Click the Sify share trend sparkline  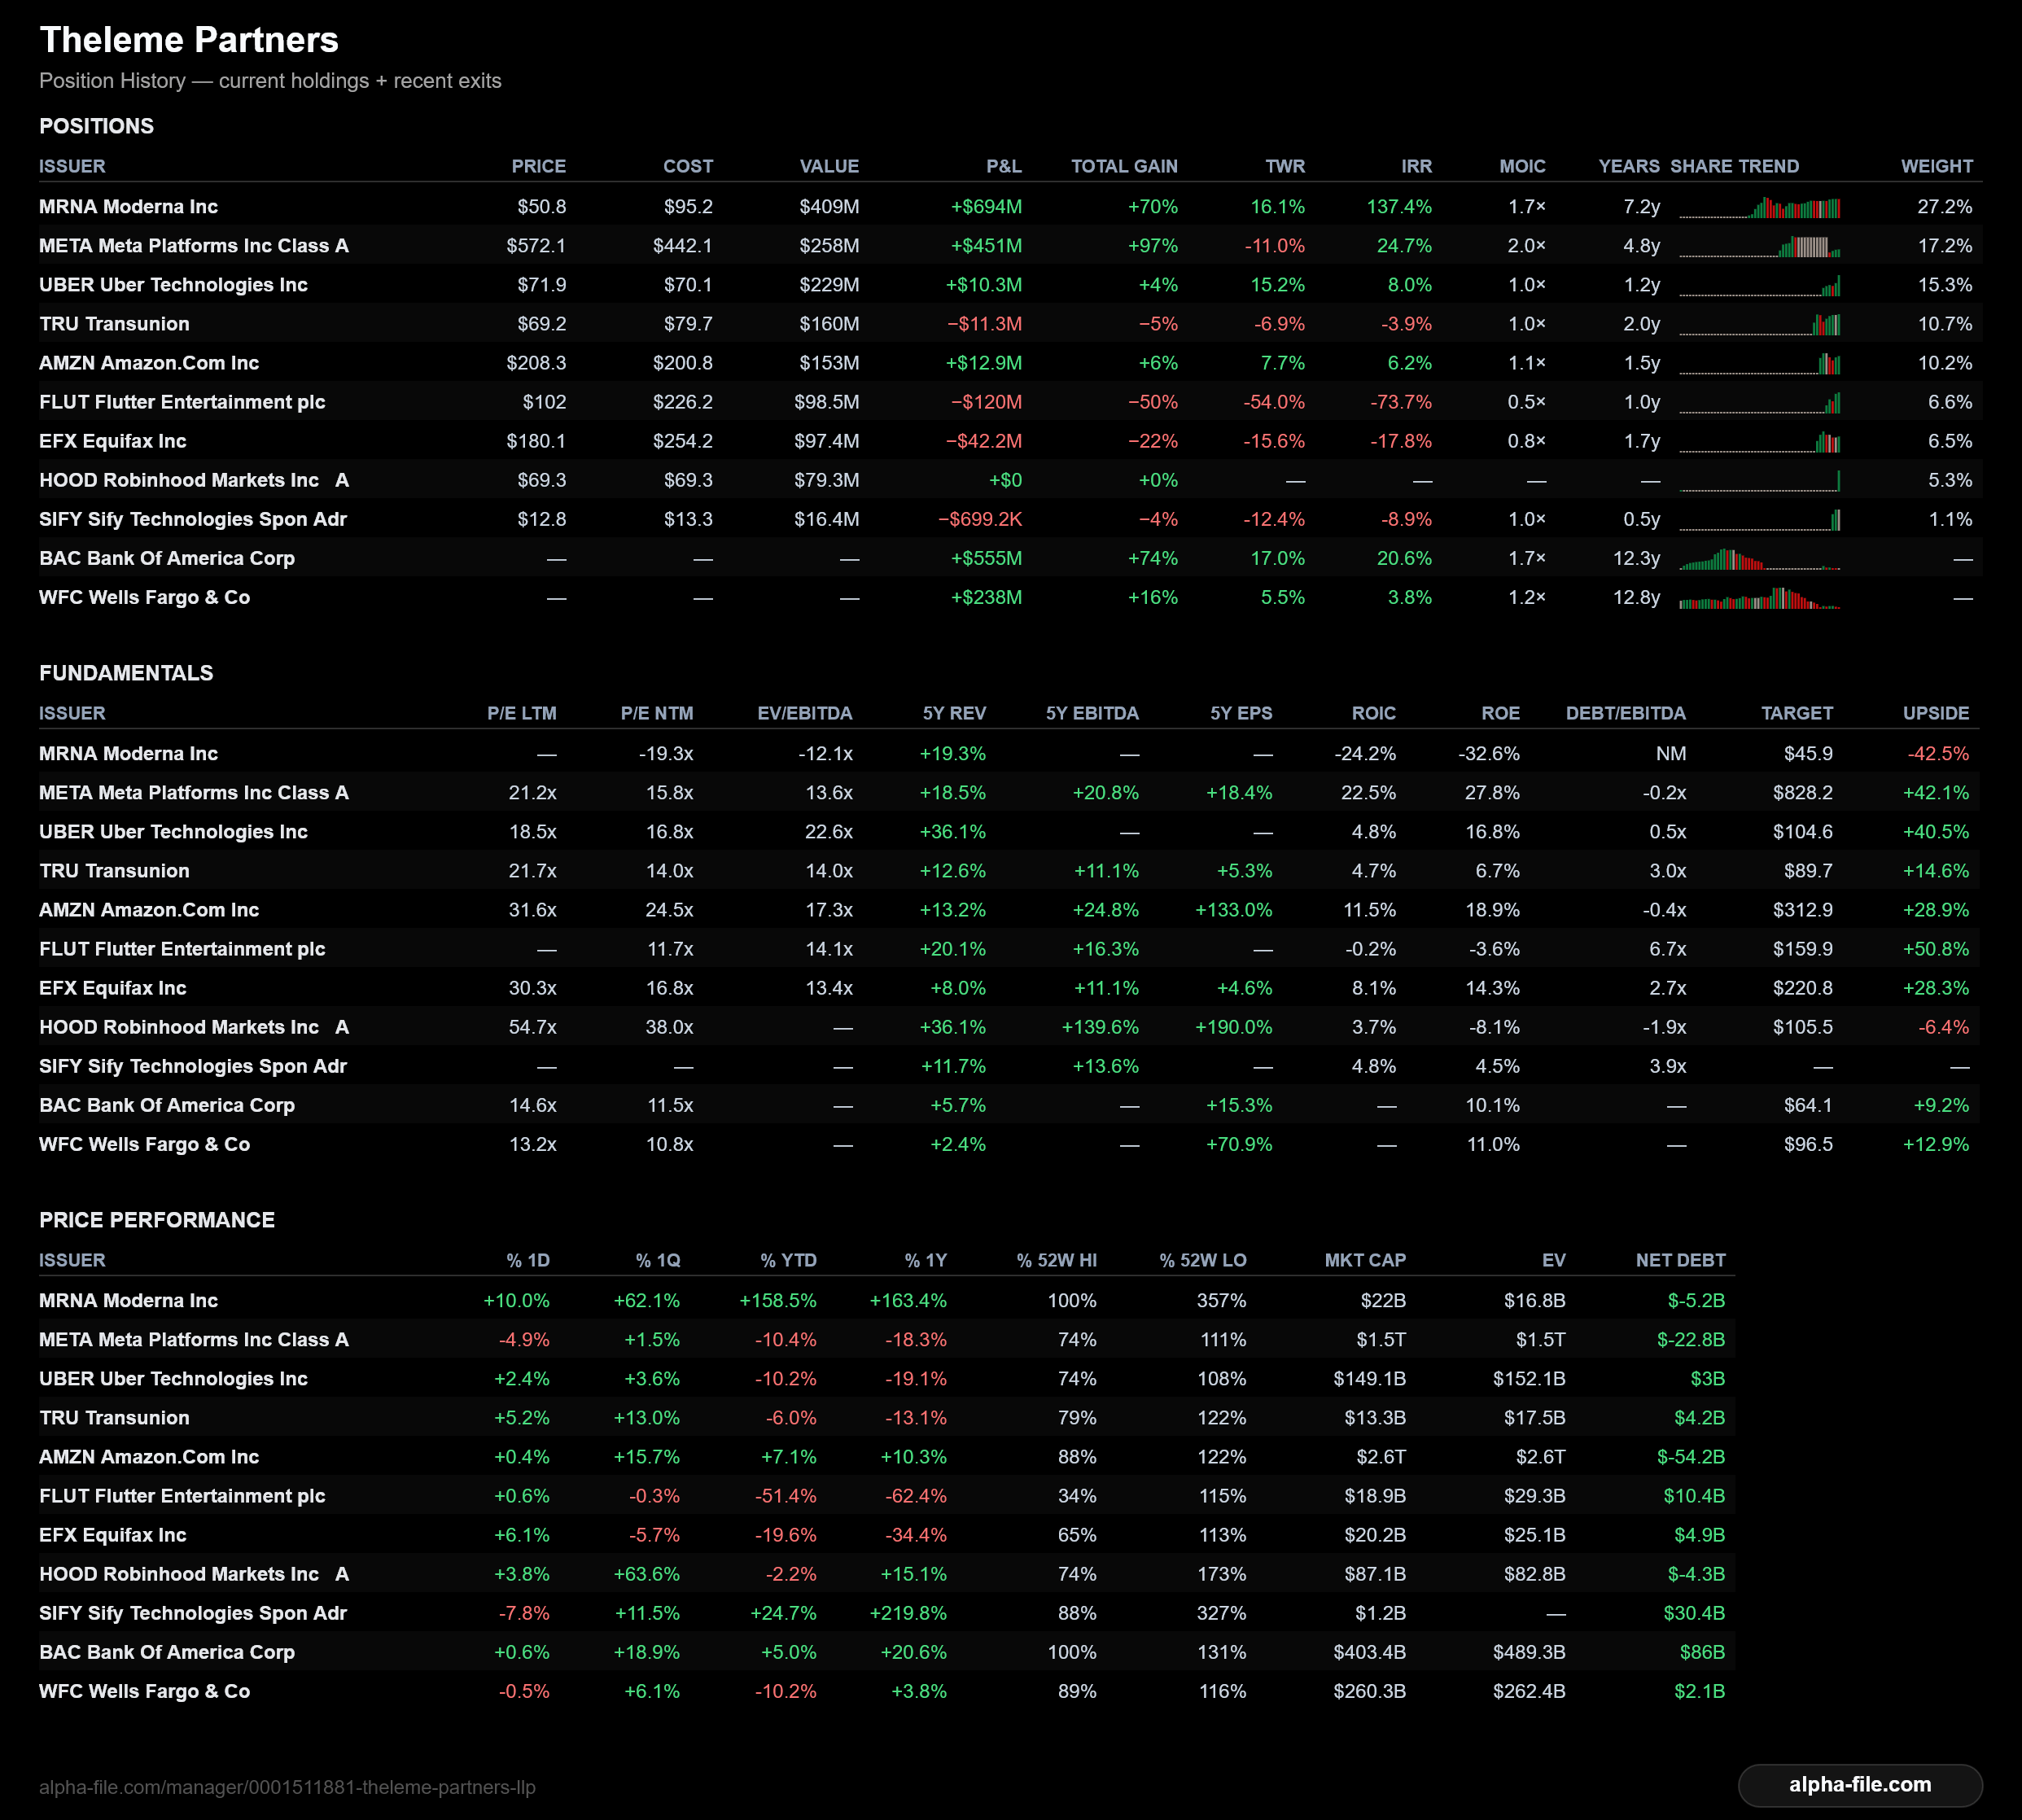(1759, 519)
